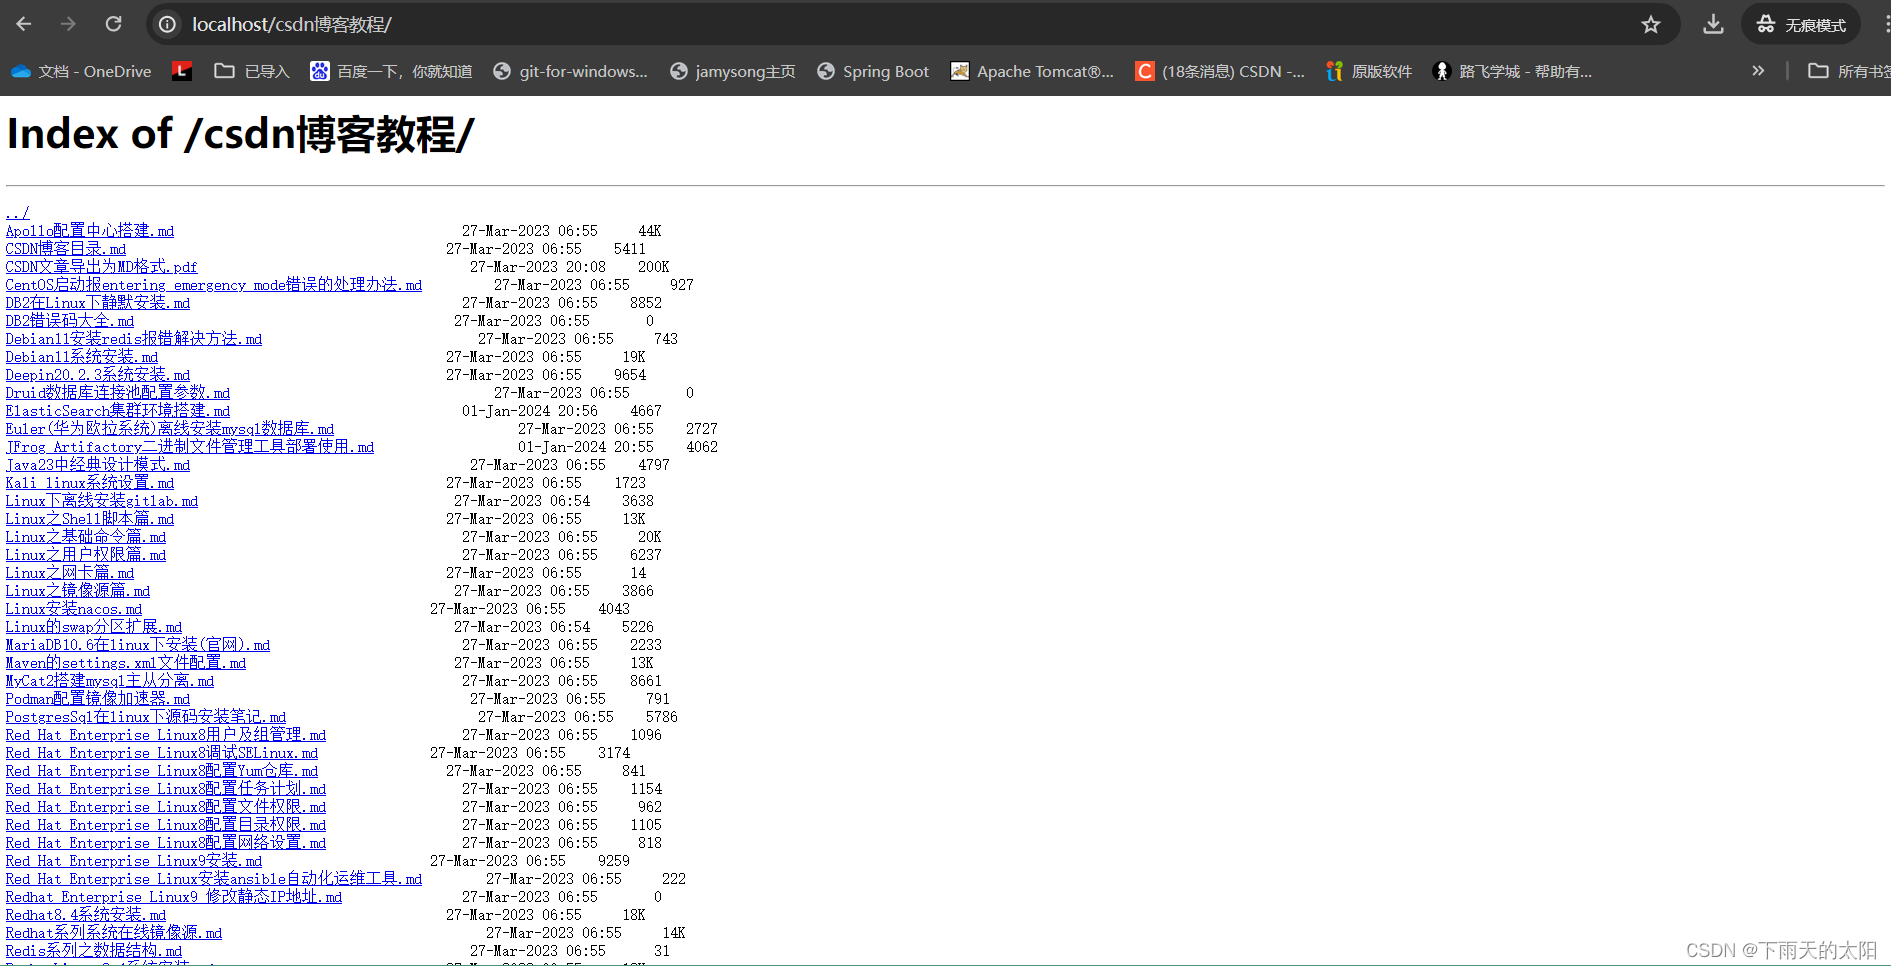The height and width of the screenshot is (969, 1891).
Task: Open Linux的swap分区扩展.md
Action: (94, 627)
